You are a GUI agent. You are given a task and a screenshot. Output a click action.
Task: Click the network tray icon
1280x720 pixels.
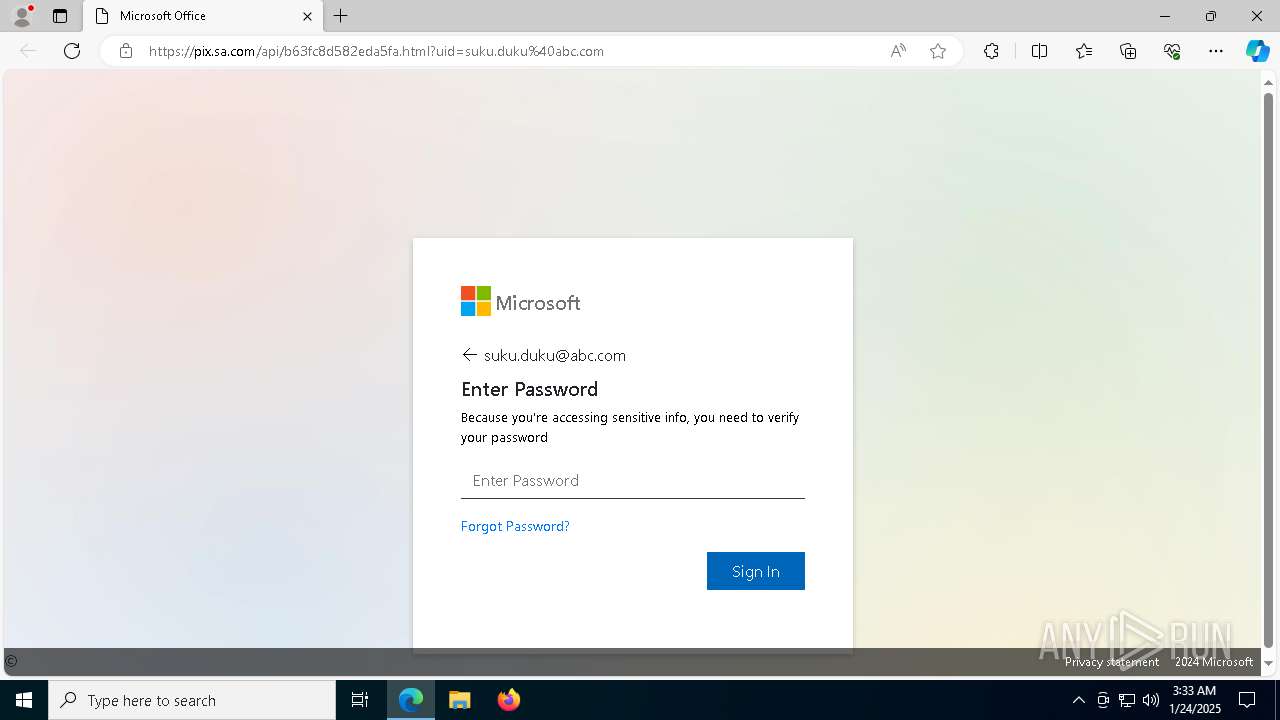(1127, 700)
